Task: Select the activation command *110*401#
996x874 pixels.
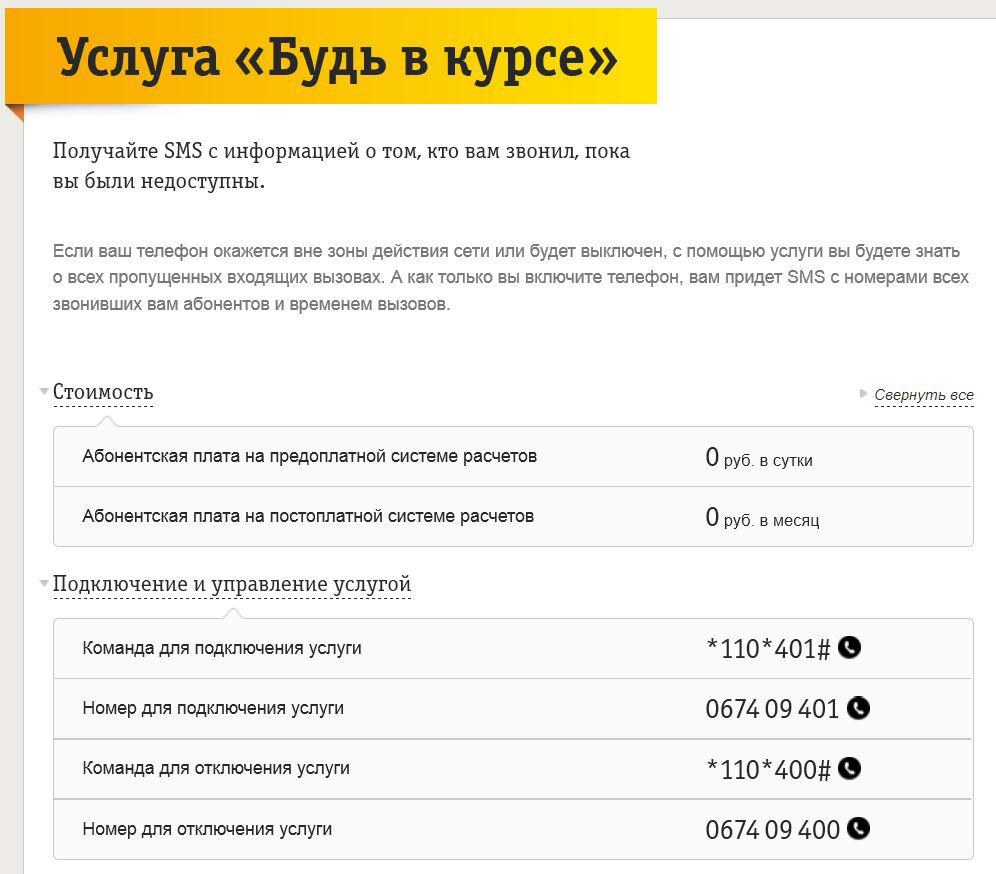Action: tap(768, 649)
